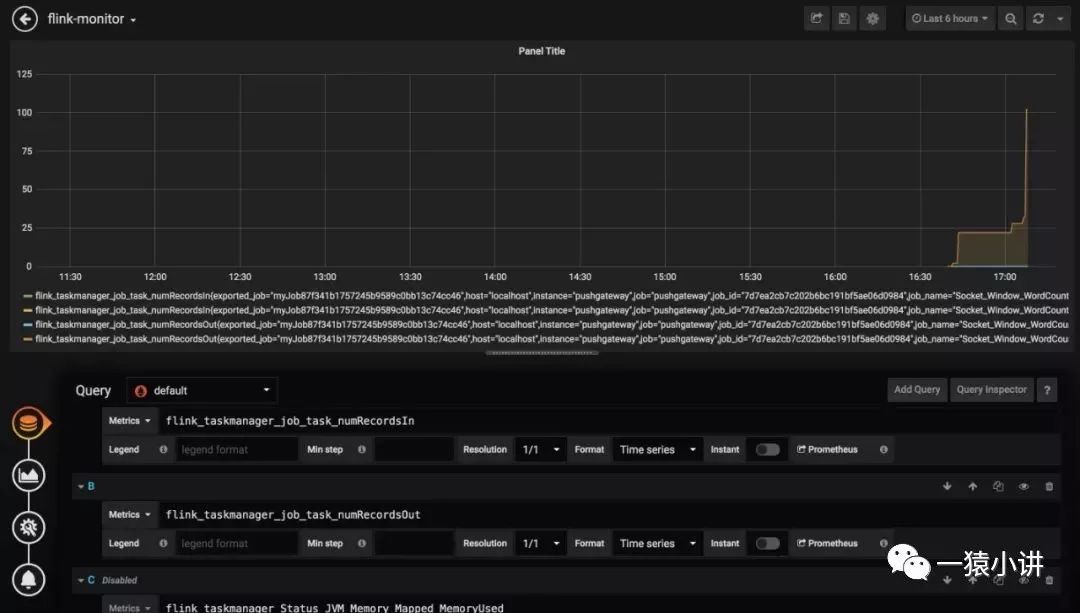Open dashboard settings gear in top bar
The height and width of the screenshot is (613, 1080).
873,19
